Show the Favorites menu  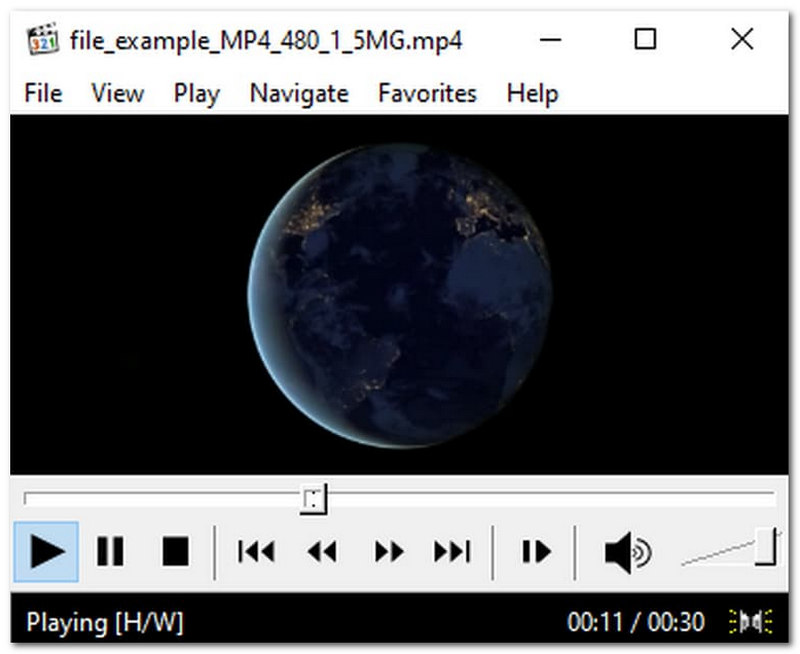click(427, 94)
